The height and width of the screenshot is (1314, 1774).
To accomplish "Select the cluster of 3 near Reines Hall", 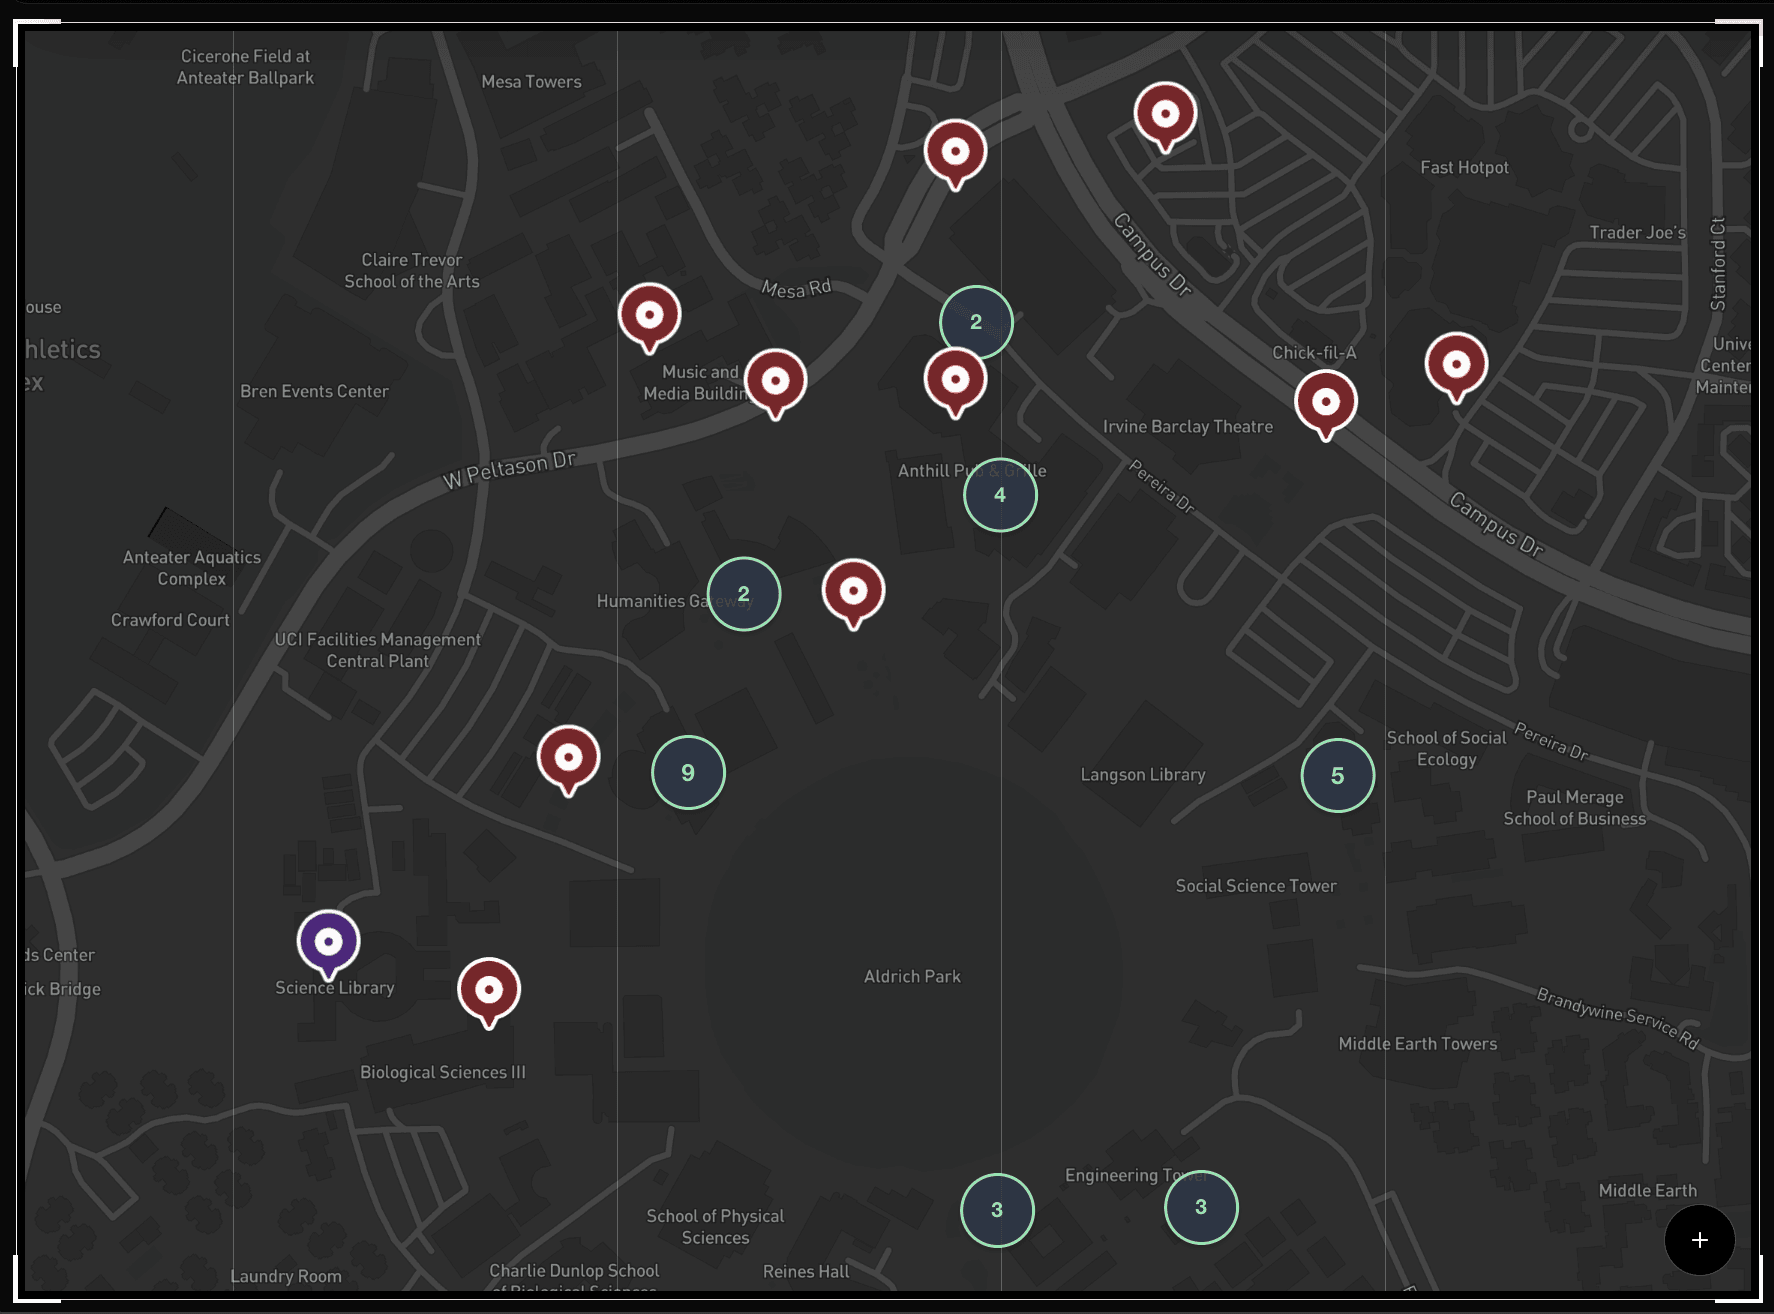I will [996, 1210].
